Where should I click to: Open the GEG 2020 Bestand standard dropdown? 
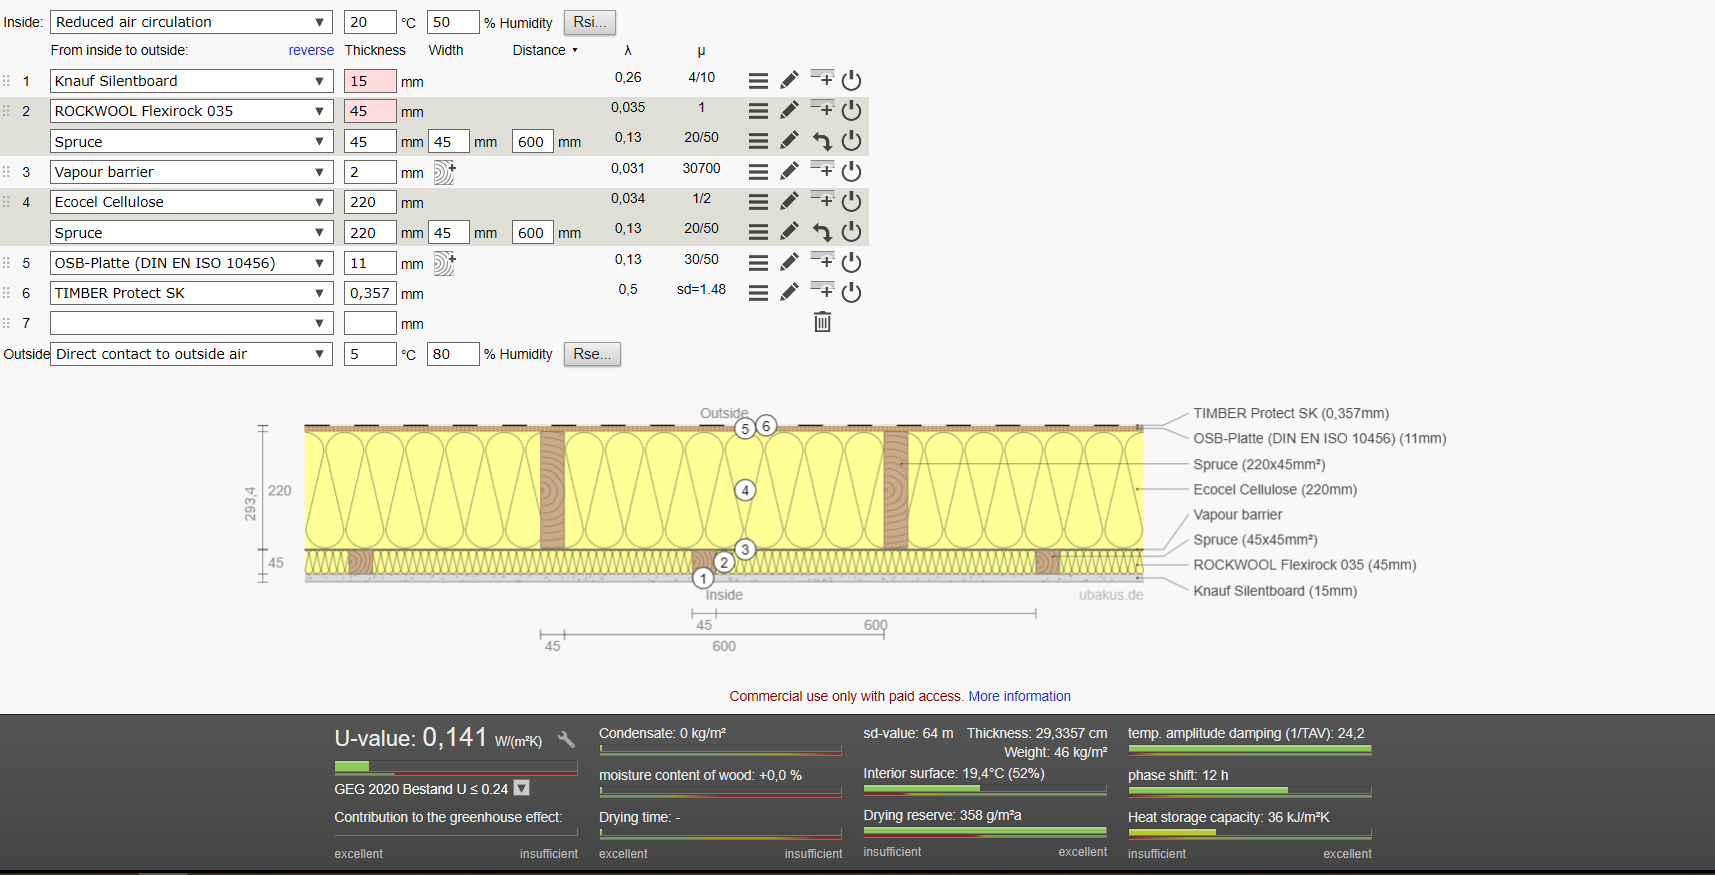pos(521,788)
